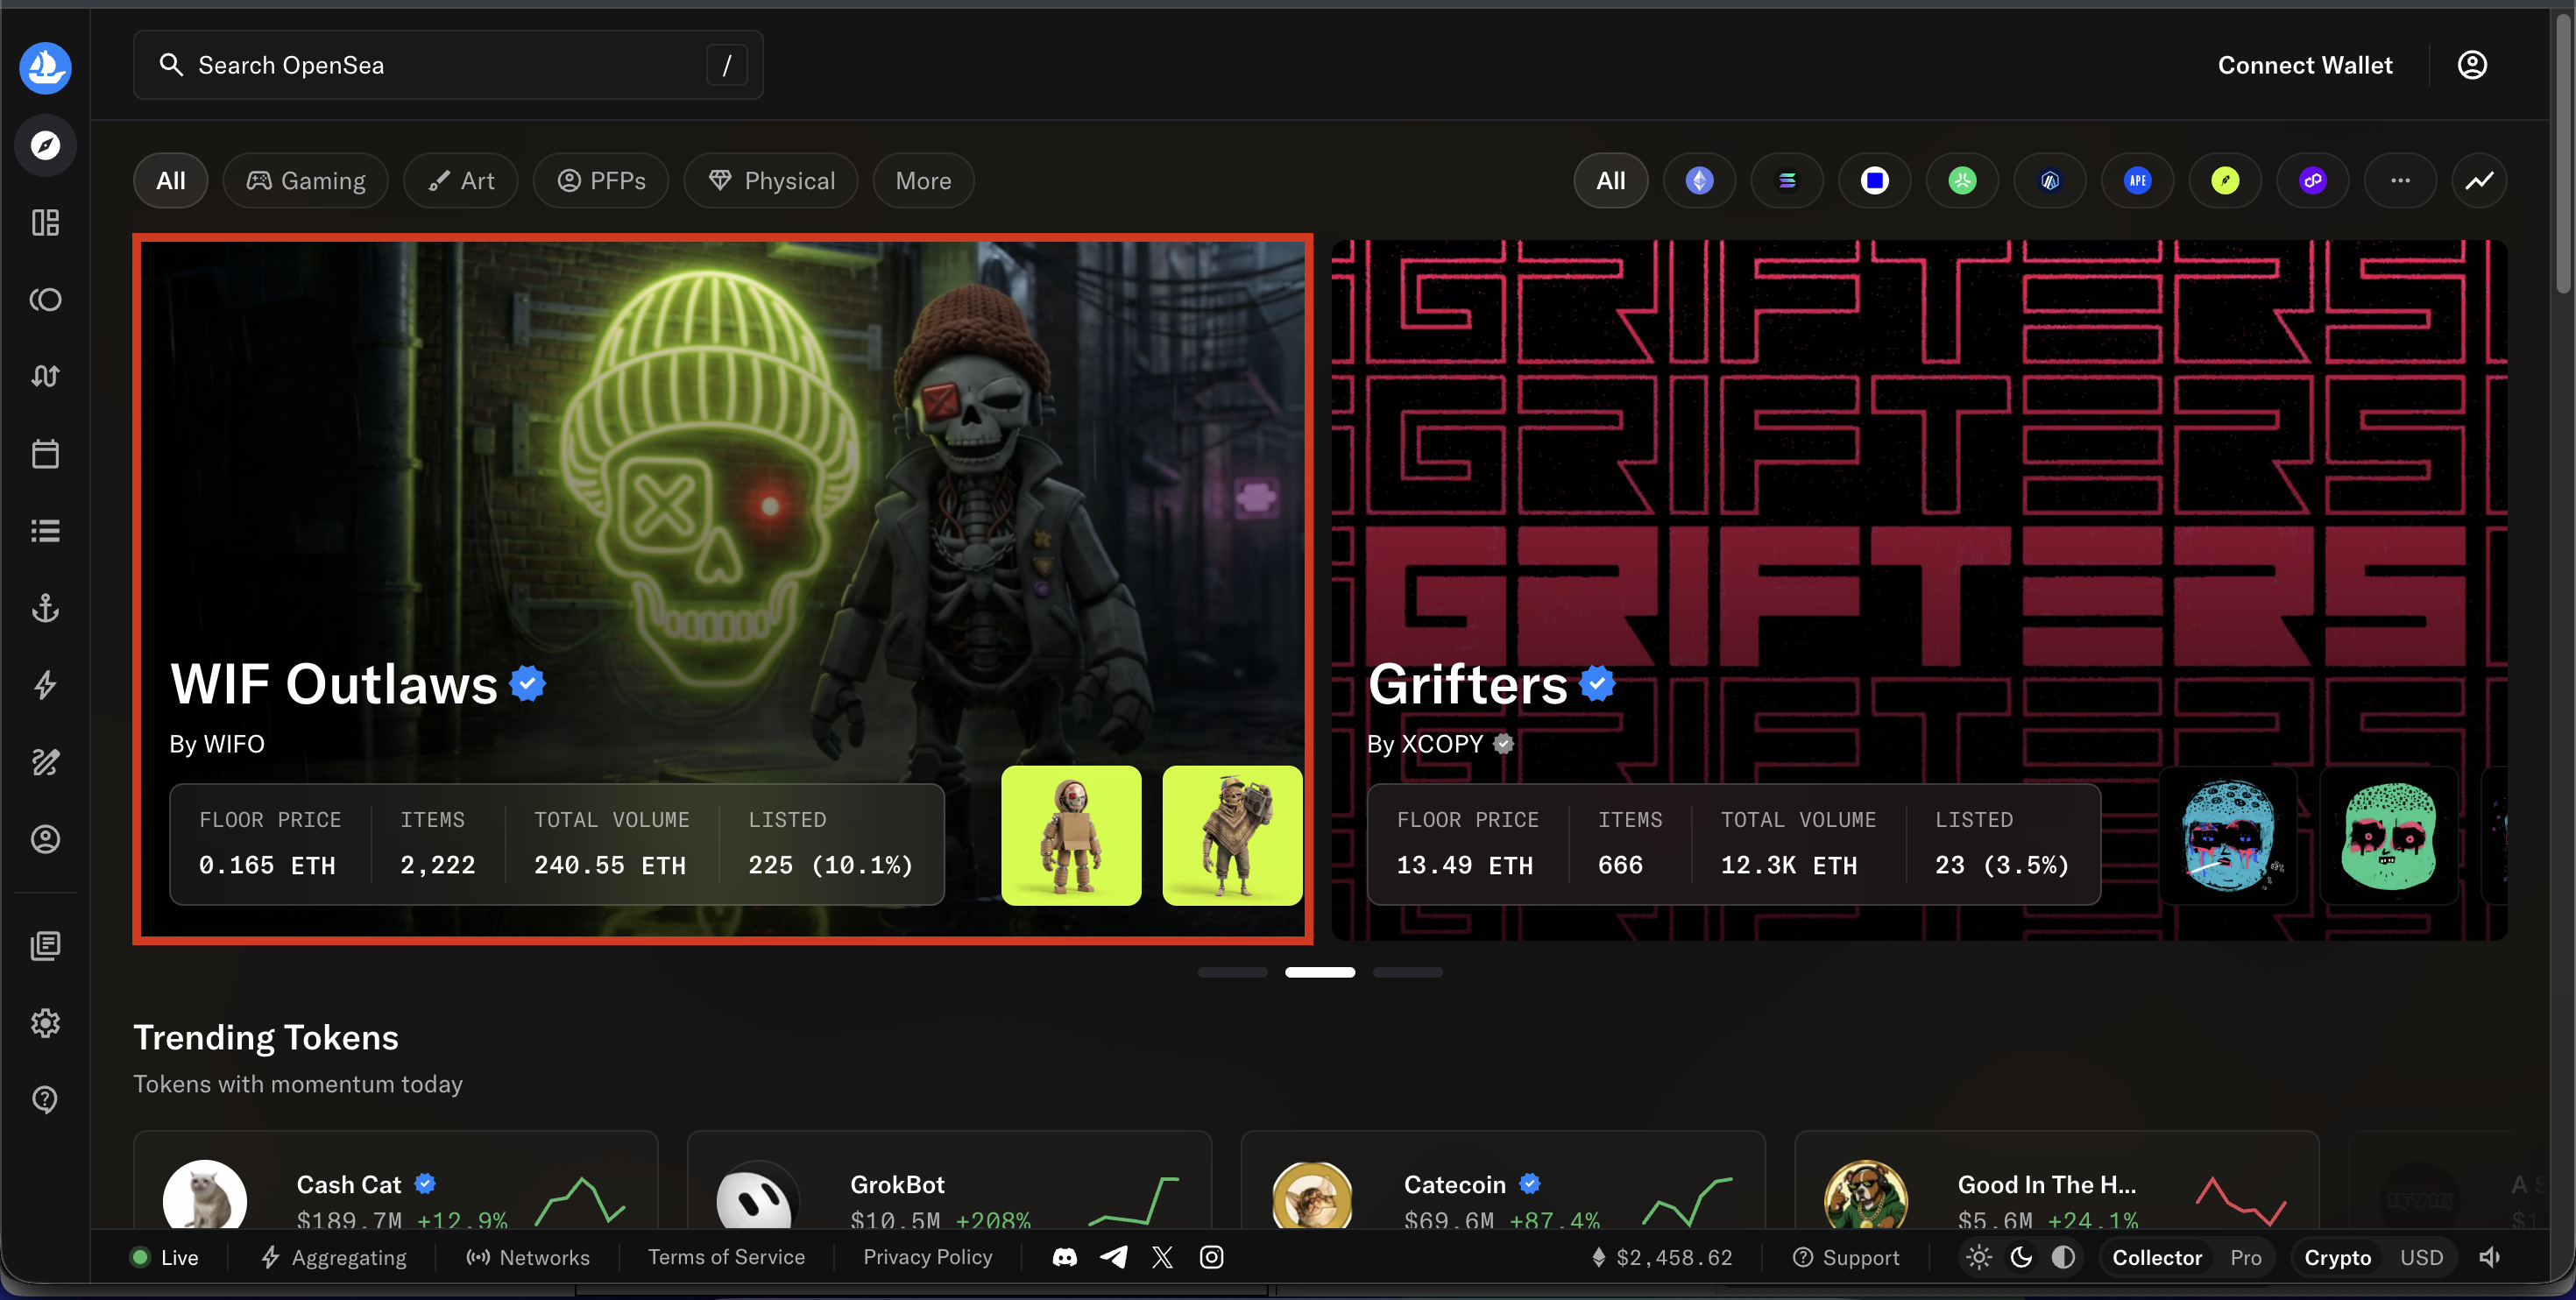Screen dimensions: 2576x1300
Task: Open the collections grid icon in sidebar
Action: [45, 222]
